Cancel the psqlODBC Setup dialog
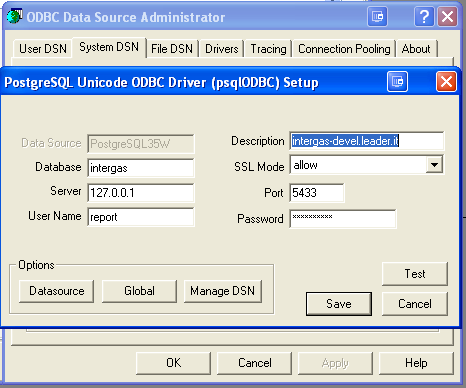The image size is (466, 388). [415, 304]
